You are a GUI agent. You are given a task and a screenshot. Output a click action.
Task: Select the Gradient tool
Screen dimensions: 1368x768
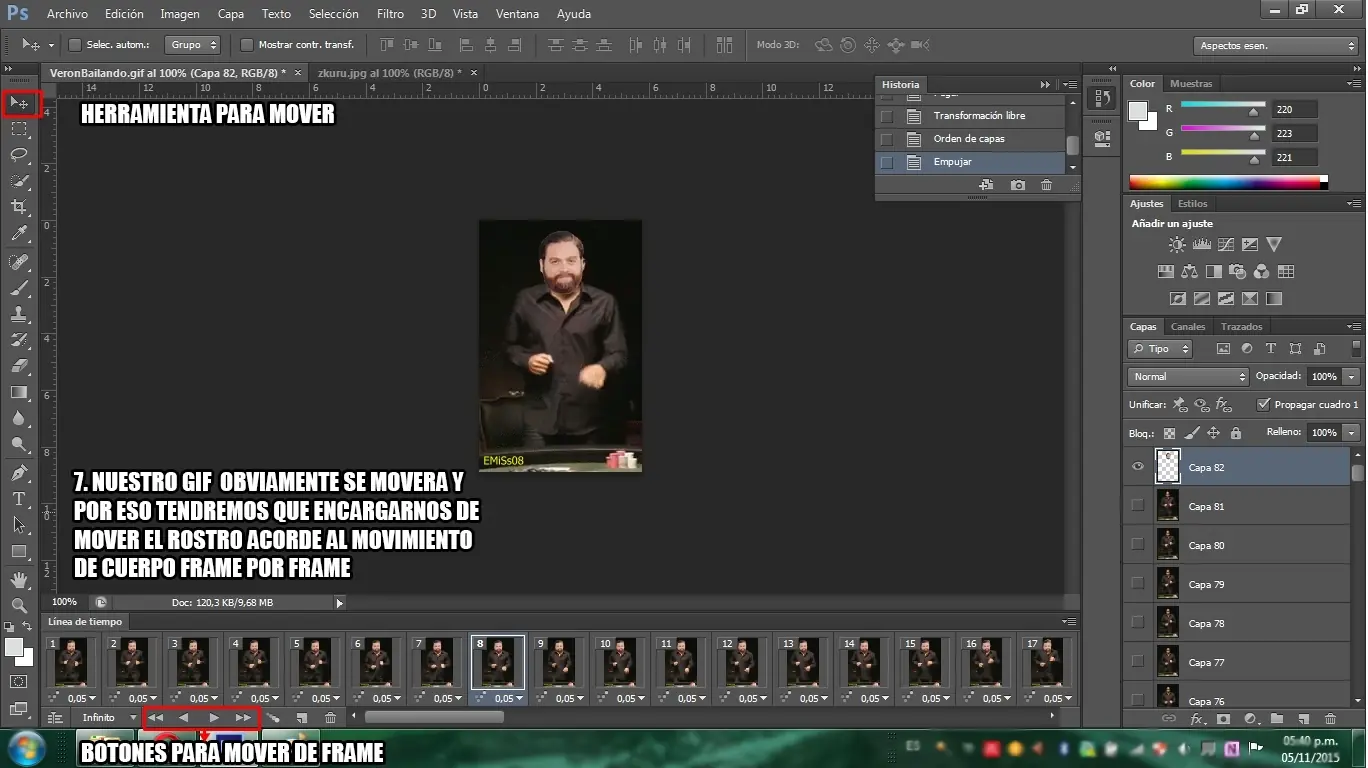click(x=19, y=392)
